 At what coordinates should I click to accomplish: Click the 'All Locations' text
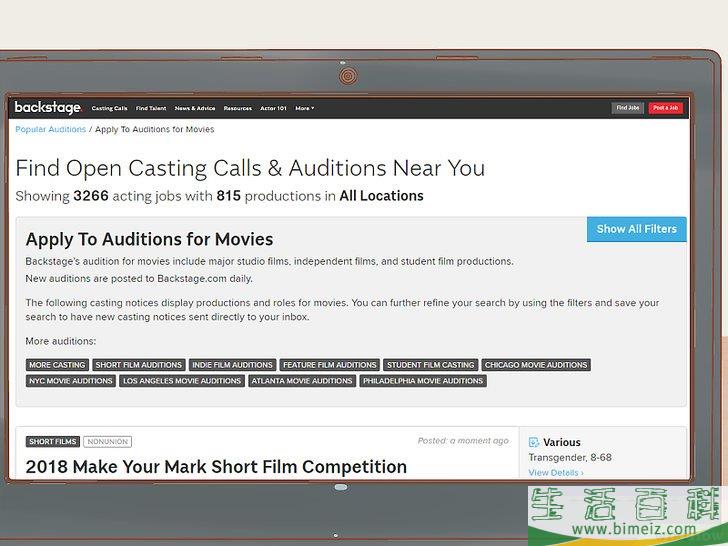pyautogui.click(x=381, y=196)
